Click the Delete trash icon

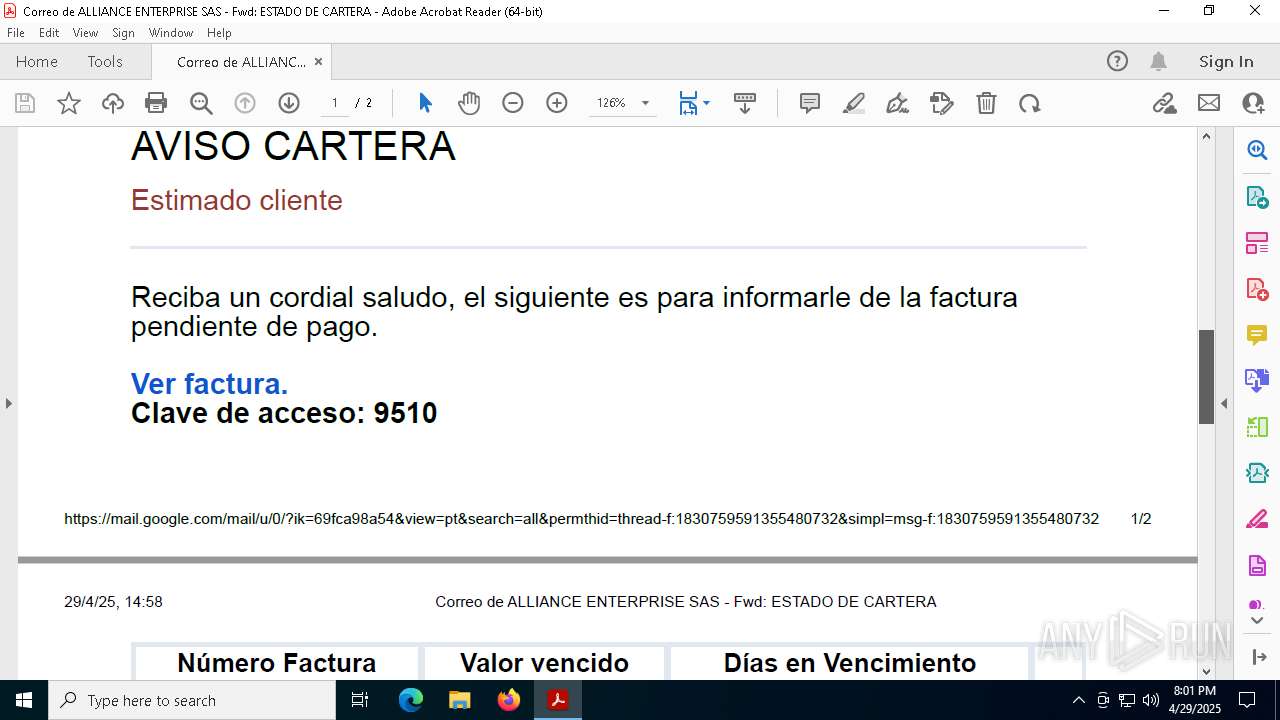pos(986,103)
